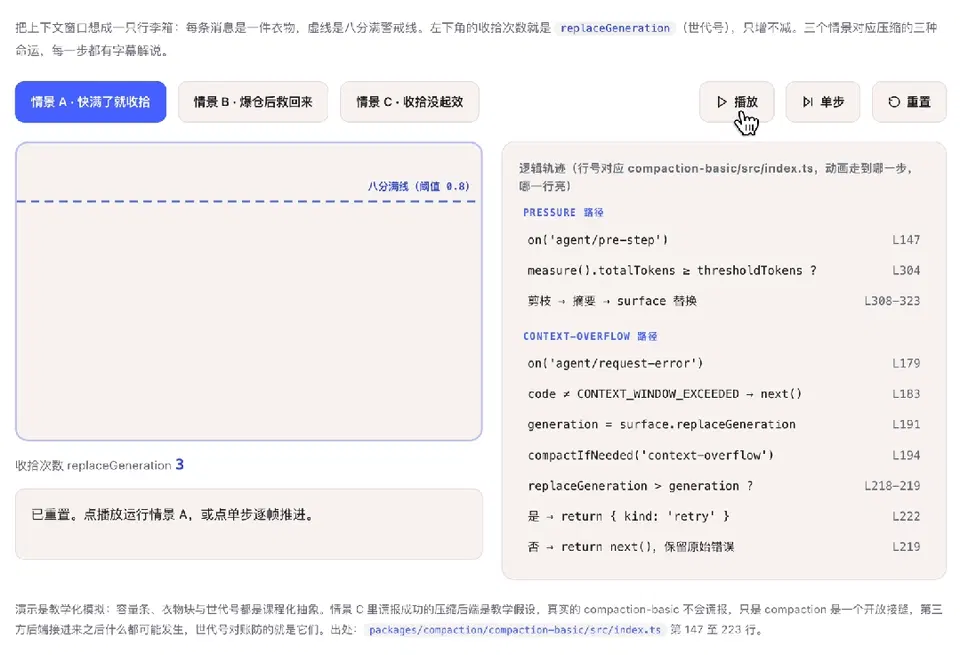Image resolution: width=960 pixels, height=655 pixels.
Task: Click line number L304
Action: click(906, 271)
